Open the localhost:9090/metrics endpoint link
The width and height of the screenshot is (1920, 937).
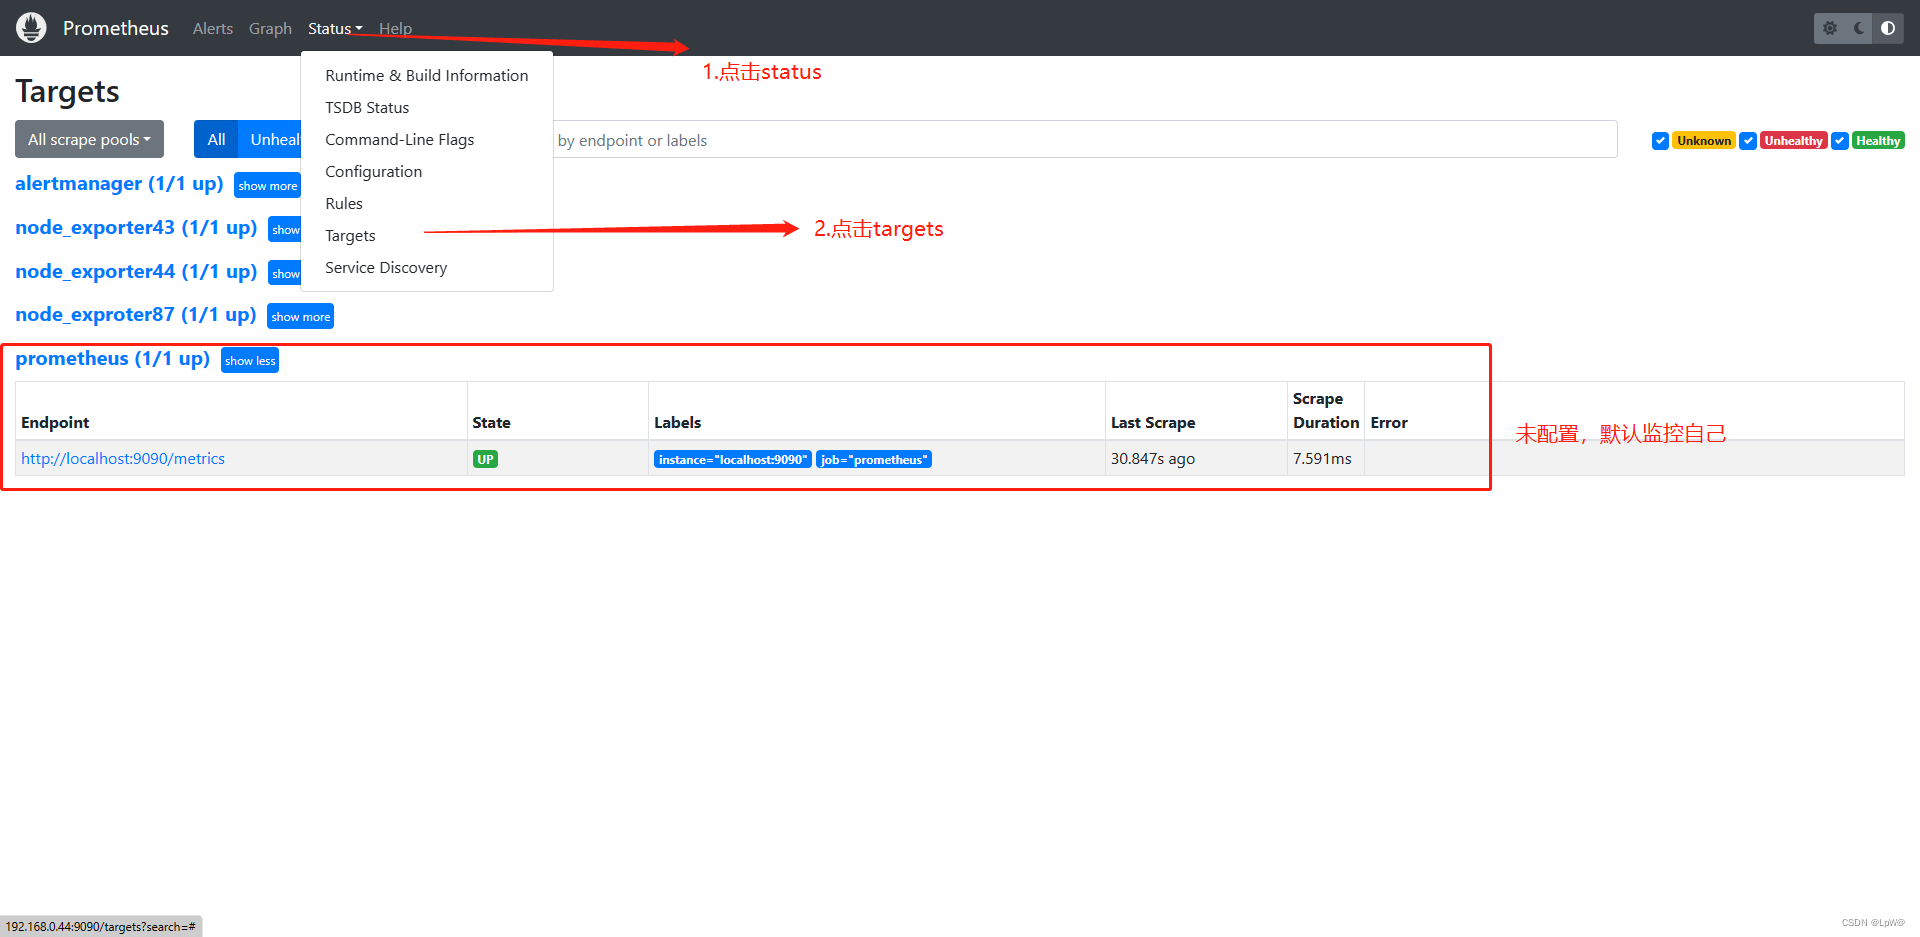pos(123,458)
